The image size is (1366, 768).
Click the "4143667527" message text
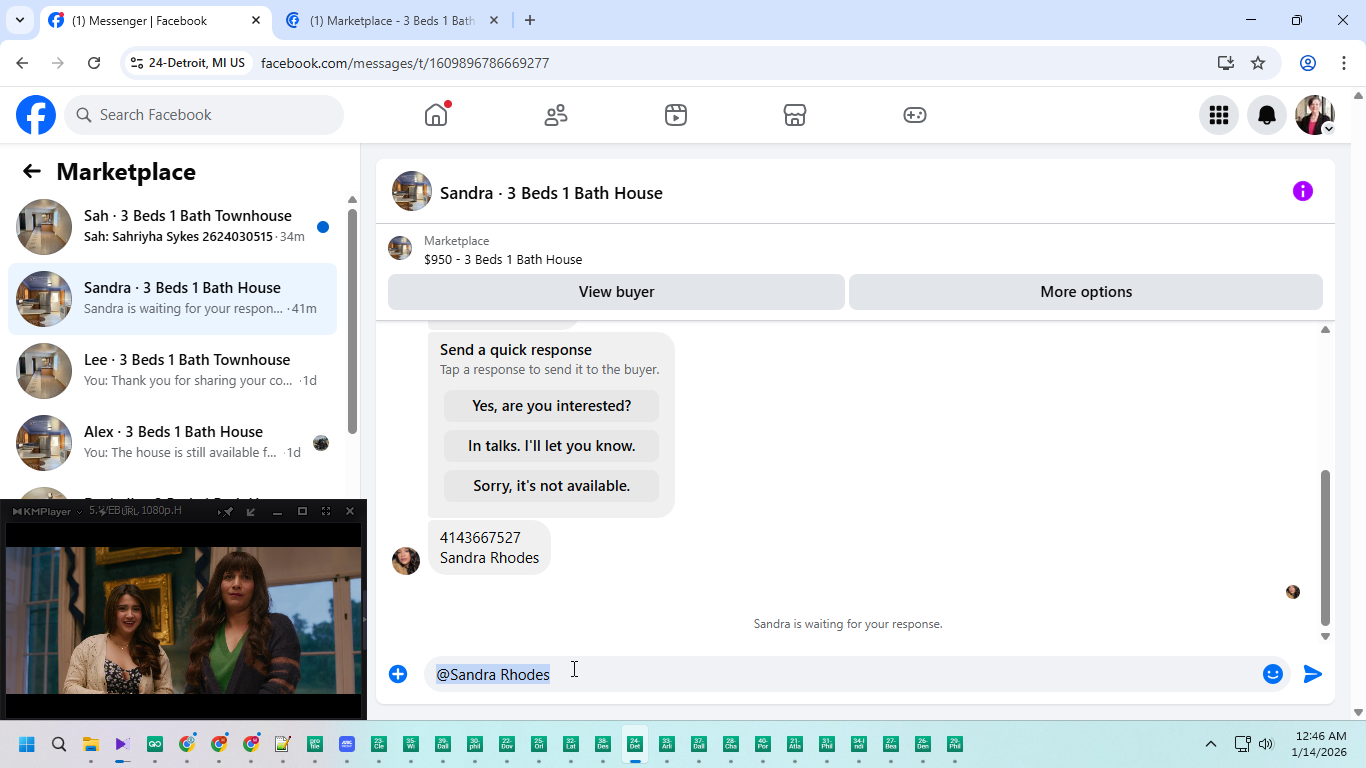click(480, 538)
